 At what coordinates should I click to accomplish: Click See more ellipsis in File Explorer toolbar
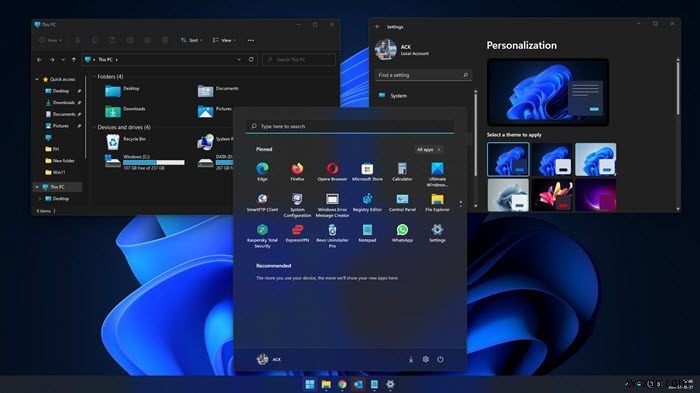[x=251, y=40]
